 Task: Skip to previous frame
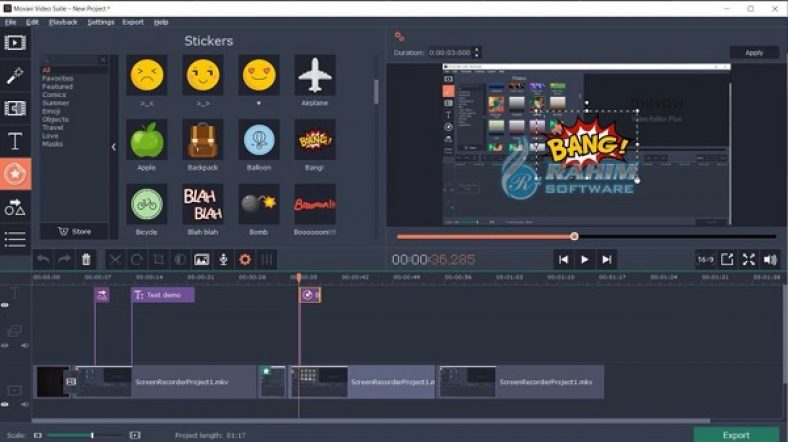click(563, 259)
